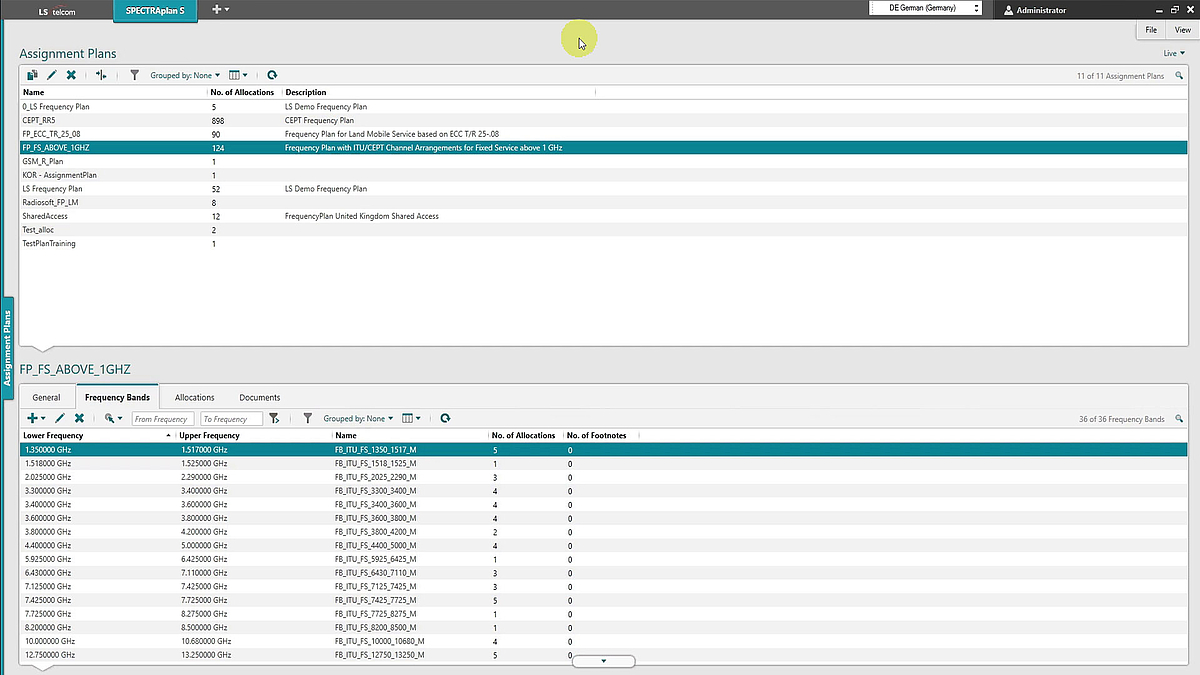The width and height of the screenshot is (1200, 675).
Task: Apply frequency filter icon after To Frequency
Action: (275, 419)
